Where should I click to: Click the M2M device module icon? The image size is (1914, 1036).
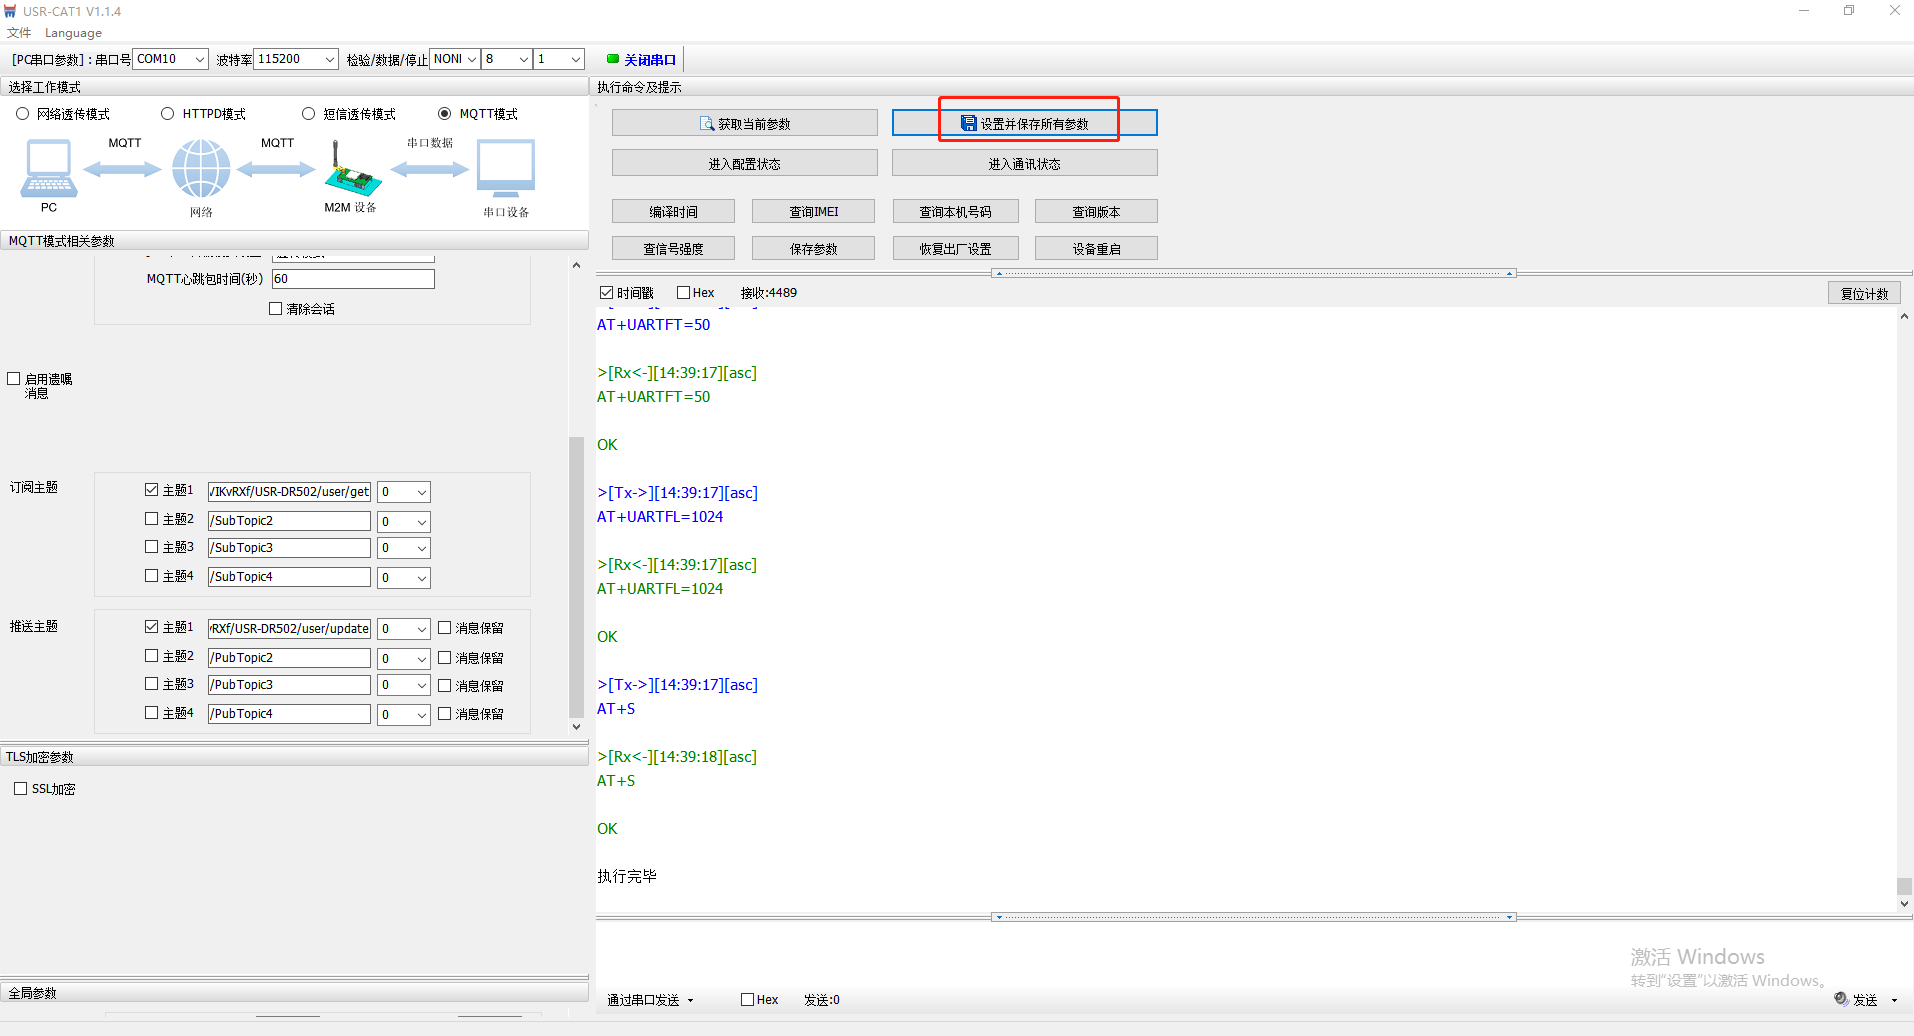(351, 173)
